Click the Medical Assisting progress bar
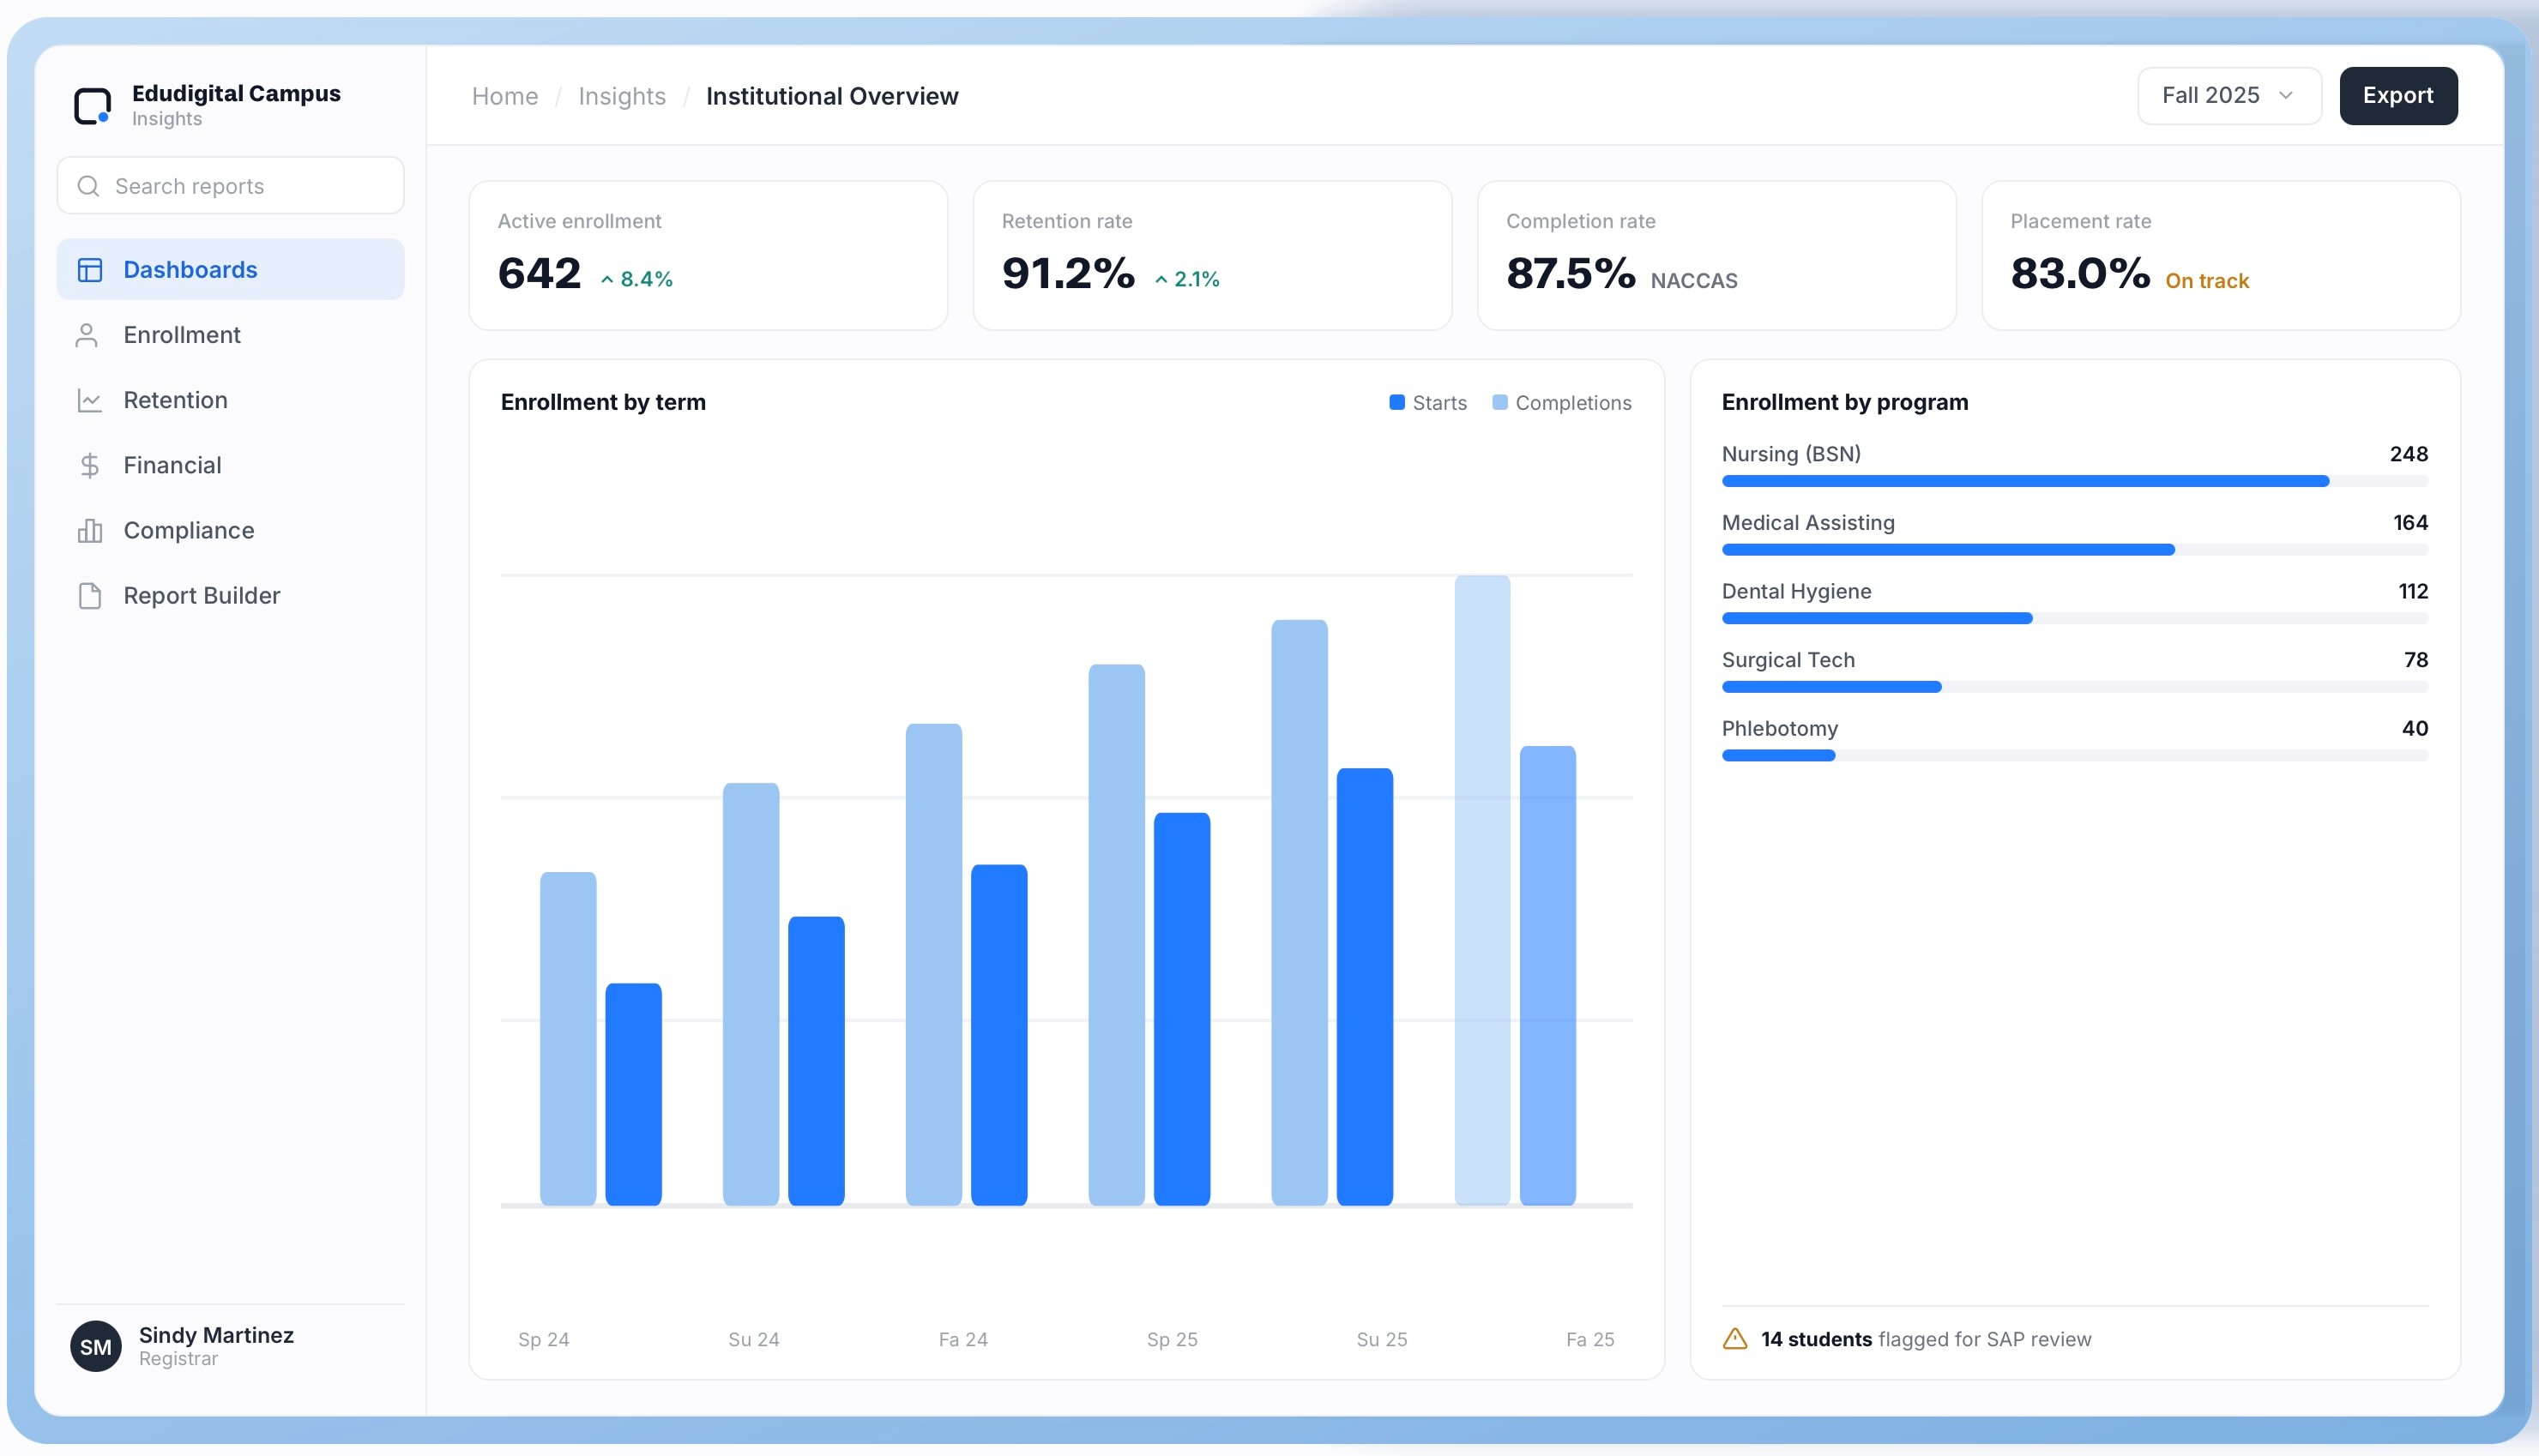The height and width of the screenshot is (1456, 2539). pyautogui.click(x=2074, y=550)
